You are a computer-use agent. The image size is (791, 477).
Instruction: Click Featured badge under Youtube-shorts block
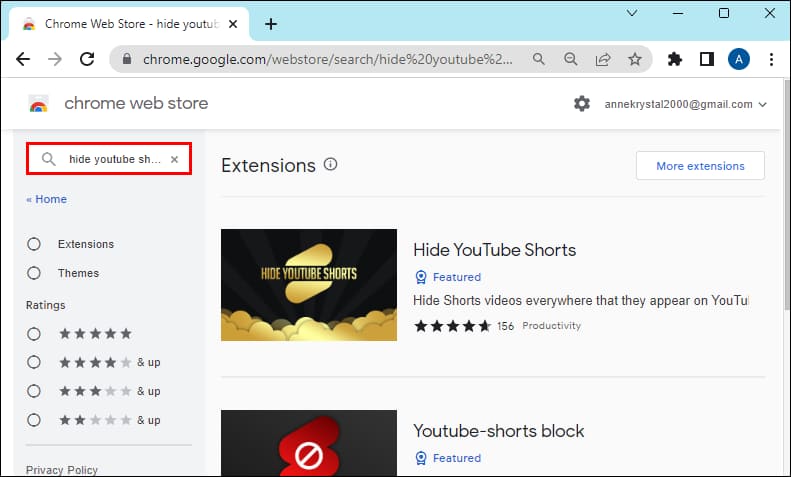point(448,458)
